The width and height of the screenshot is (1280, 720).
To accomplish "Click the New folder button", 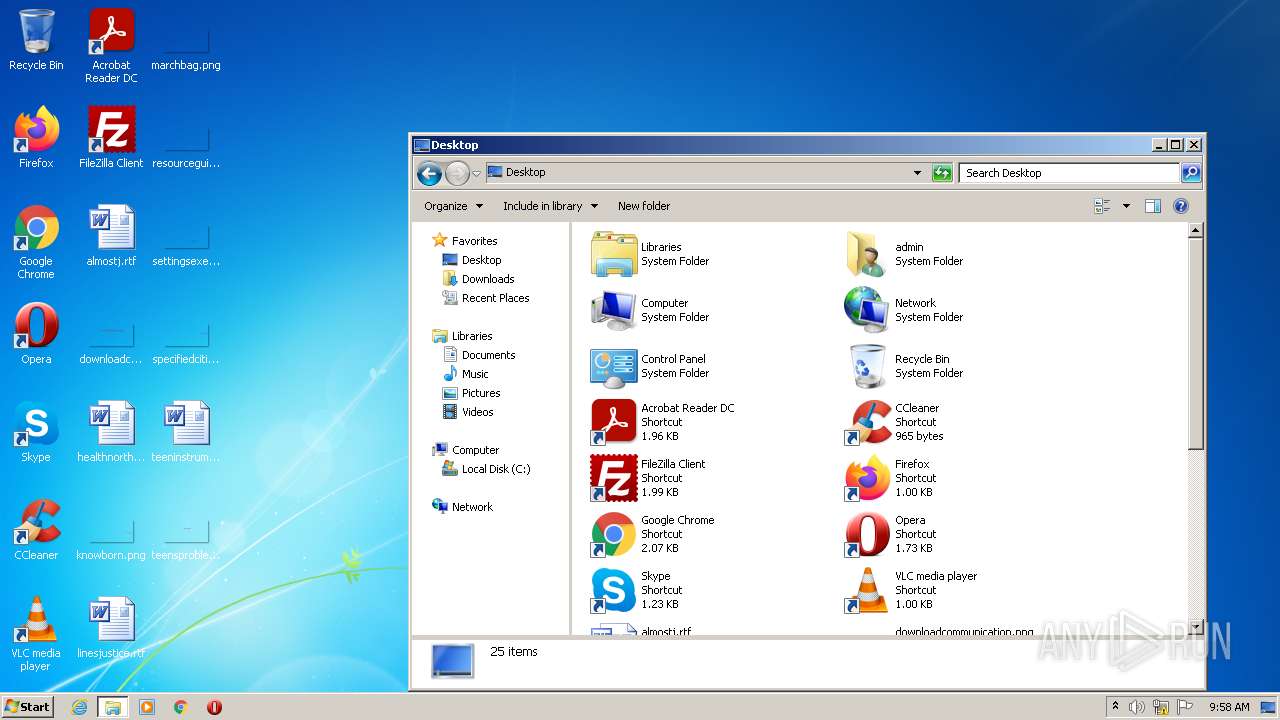I will point(644,206).
